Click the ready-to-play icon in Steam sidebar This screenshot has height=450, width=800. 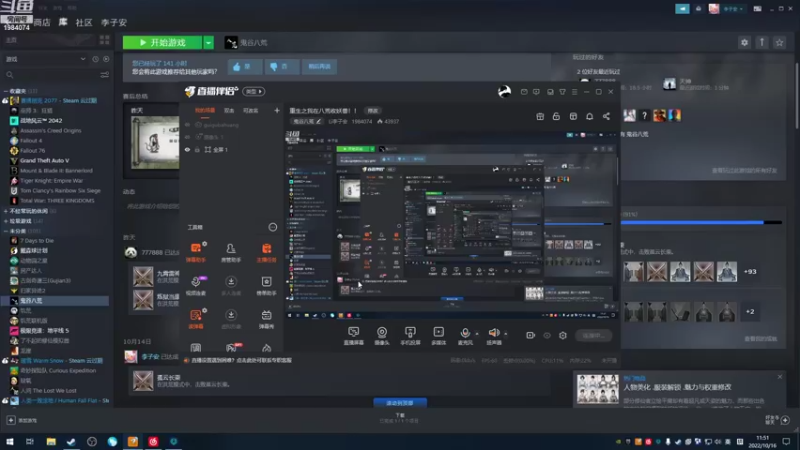[106, 59]
